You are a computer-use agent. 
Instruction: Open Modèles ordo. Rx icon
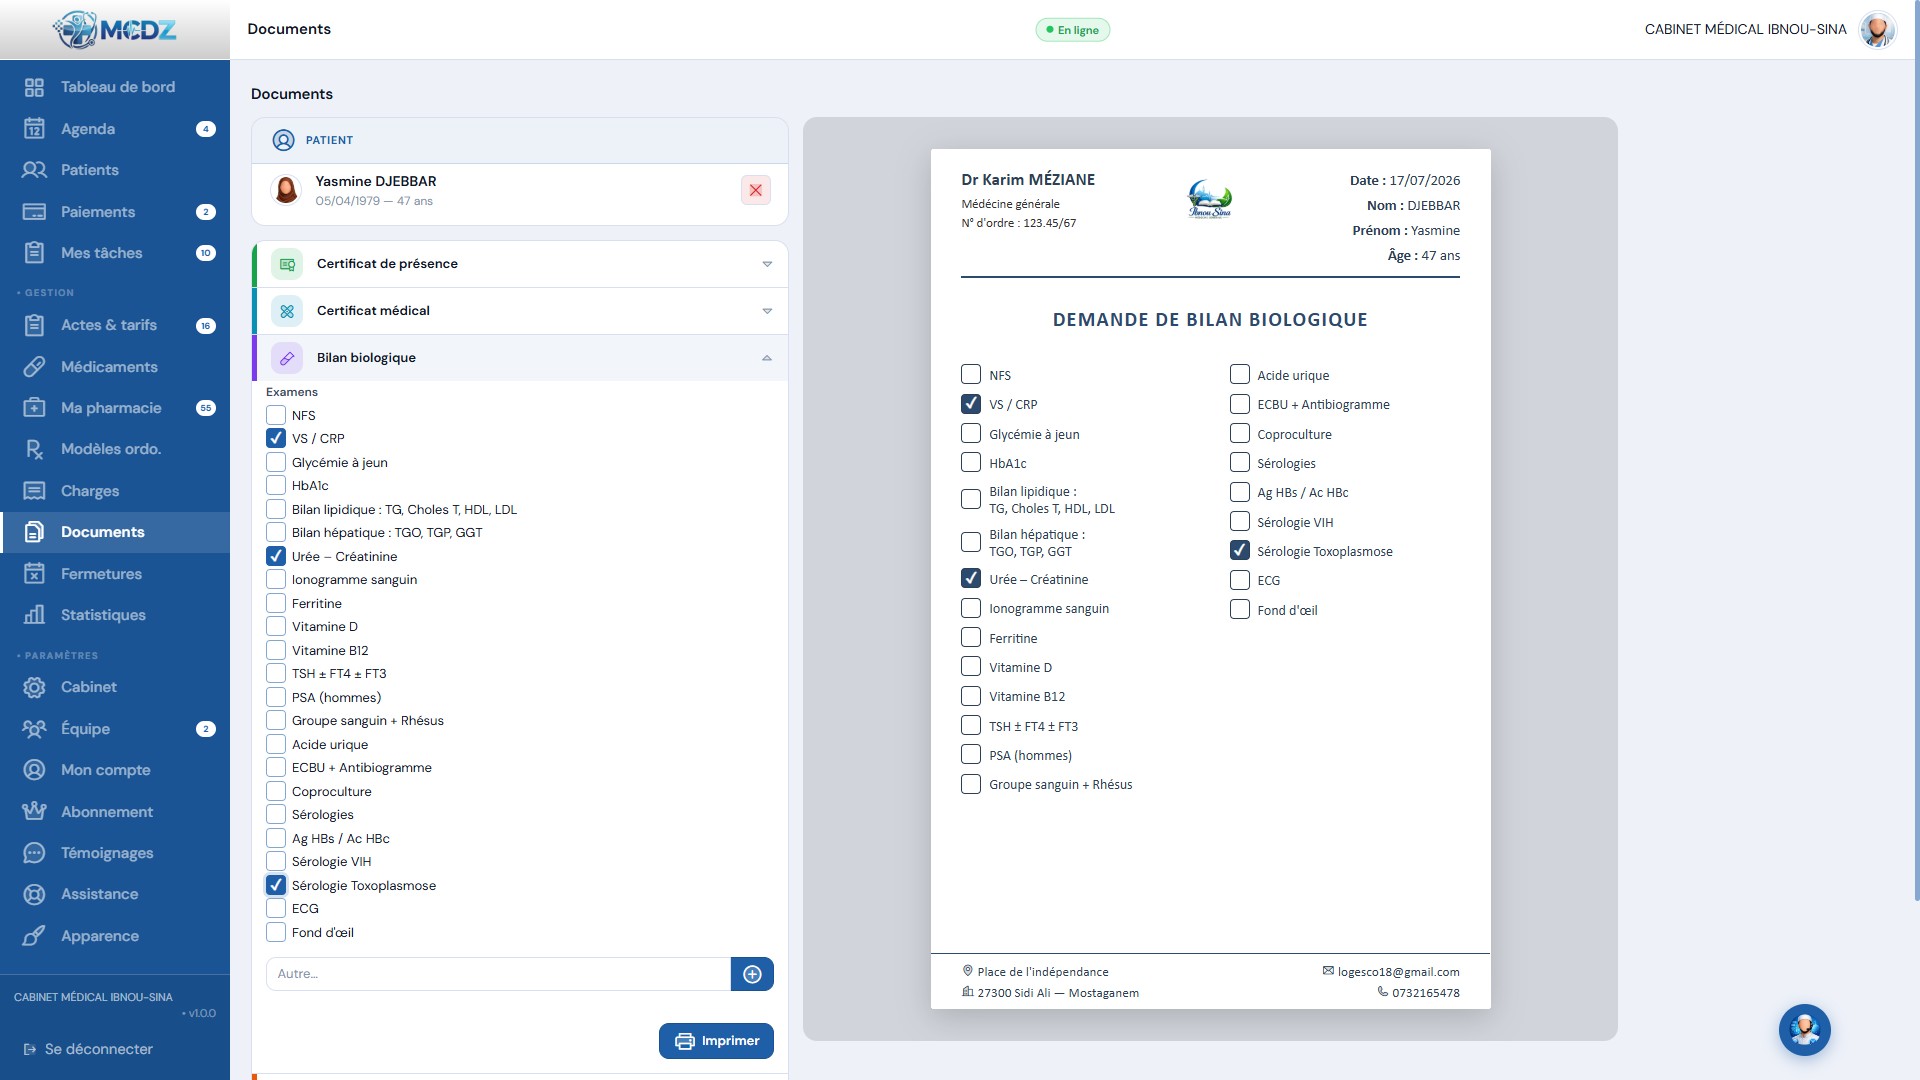(x=34, y=449)
